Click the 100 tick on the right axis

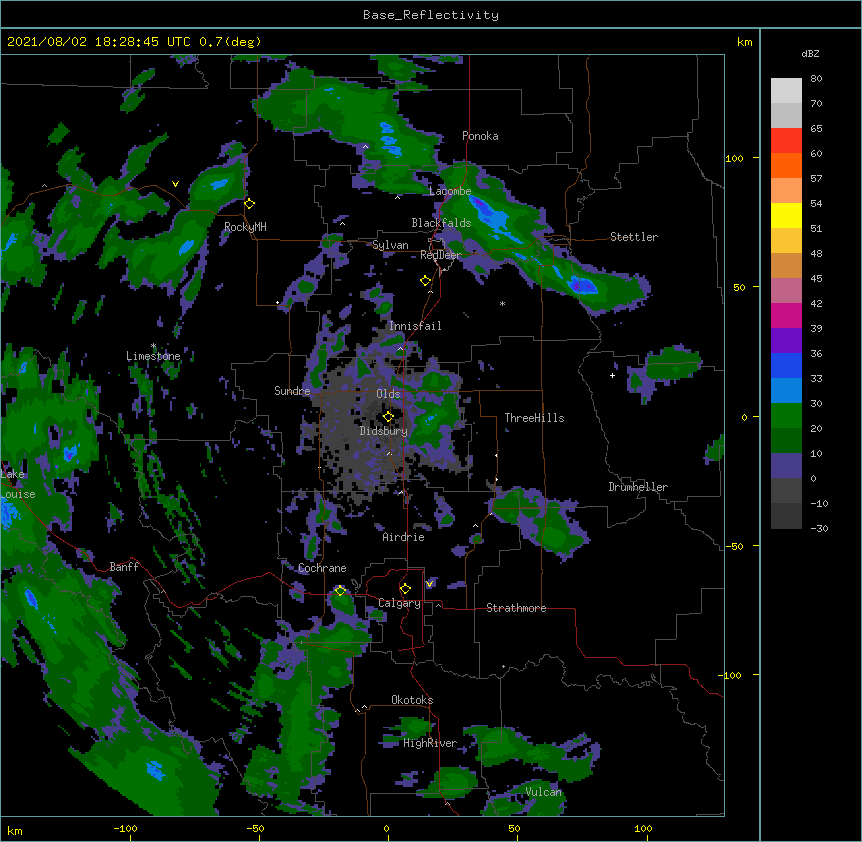coord(734,158)
